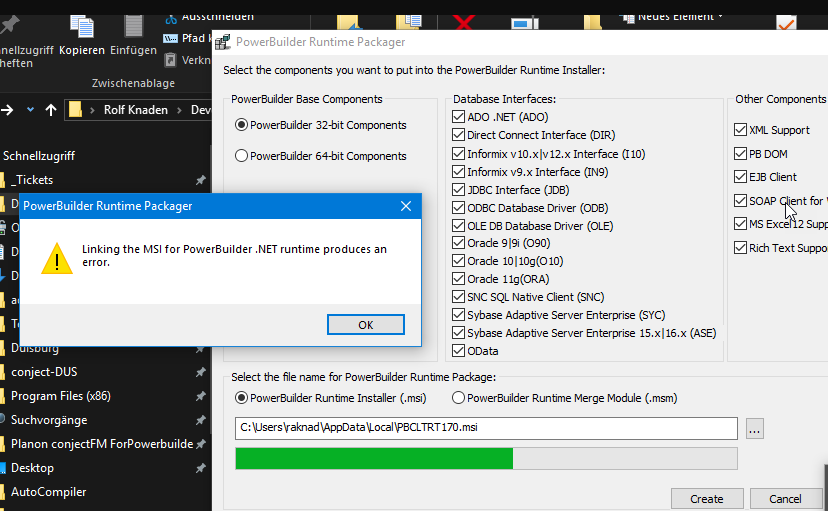Viewport: 828px width, 511px height.
Task: Uncheck the ADO .NET (ADO) checkbox
Action: click(x=459, y=117)
